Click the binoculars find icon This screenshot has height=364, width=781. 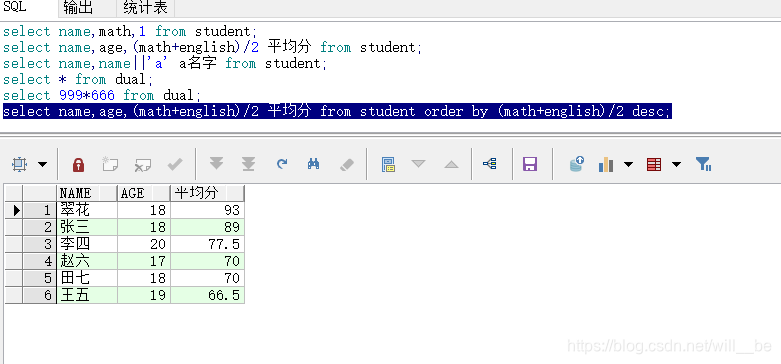[313, 163]
